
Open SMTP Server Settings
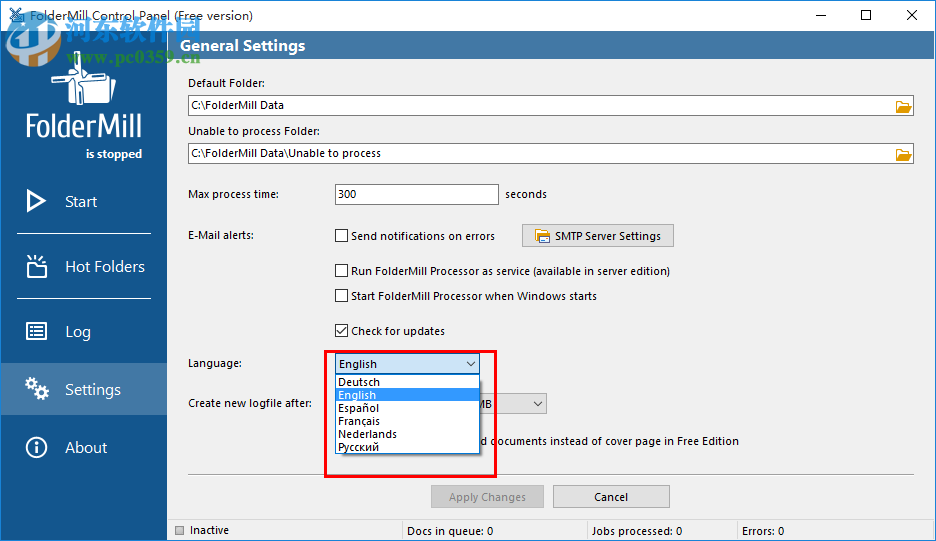click(598, 236)
